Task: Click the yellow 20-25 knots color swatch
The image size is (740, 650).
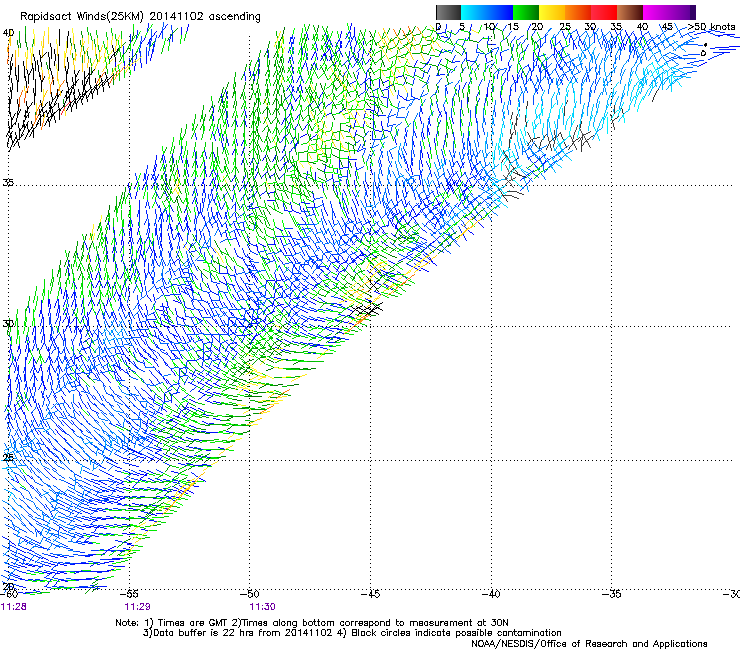Action: [552, 12]
